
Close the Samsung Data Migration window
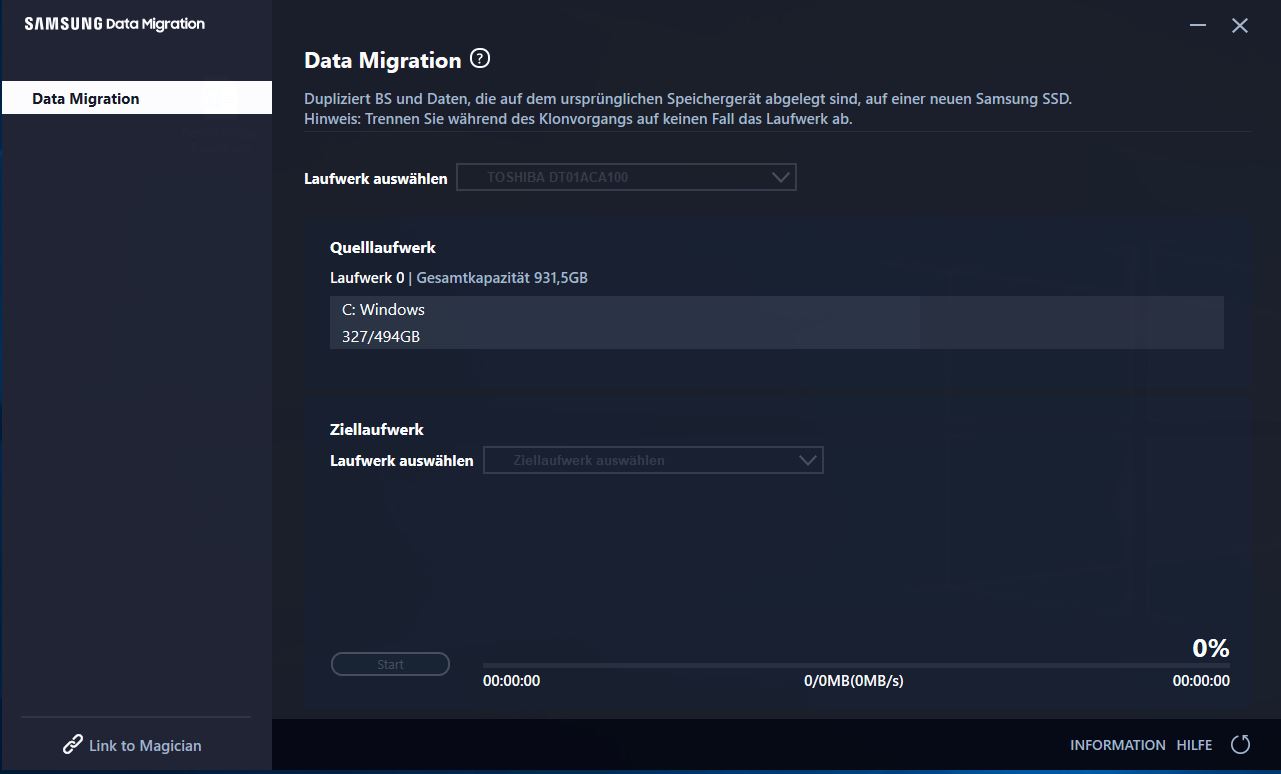click(x=1240, y=26)
